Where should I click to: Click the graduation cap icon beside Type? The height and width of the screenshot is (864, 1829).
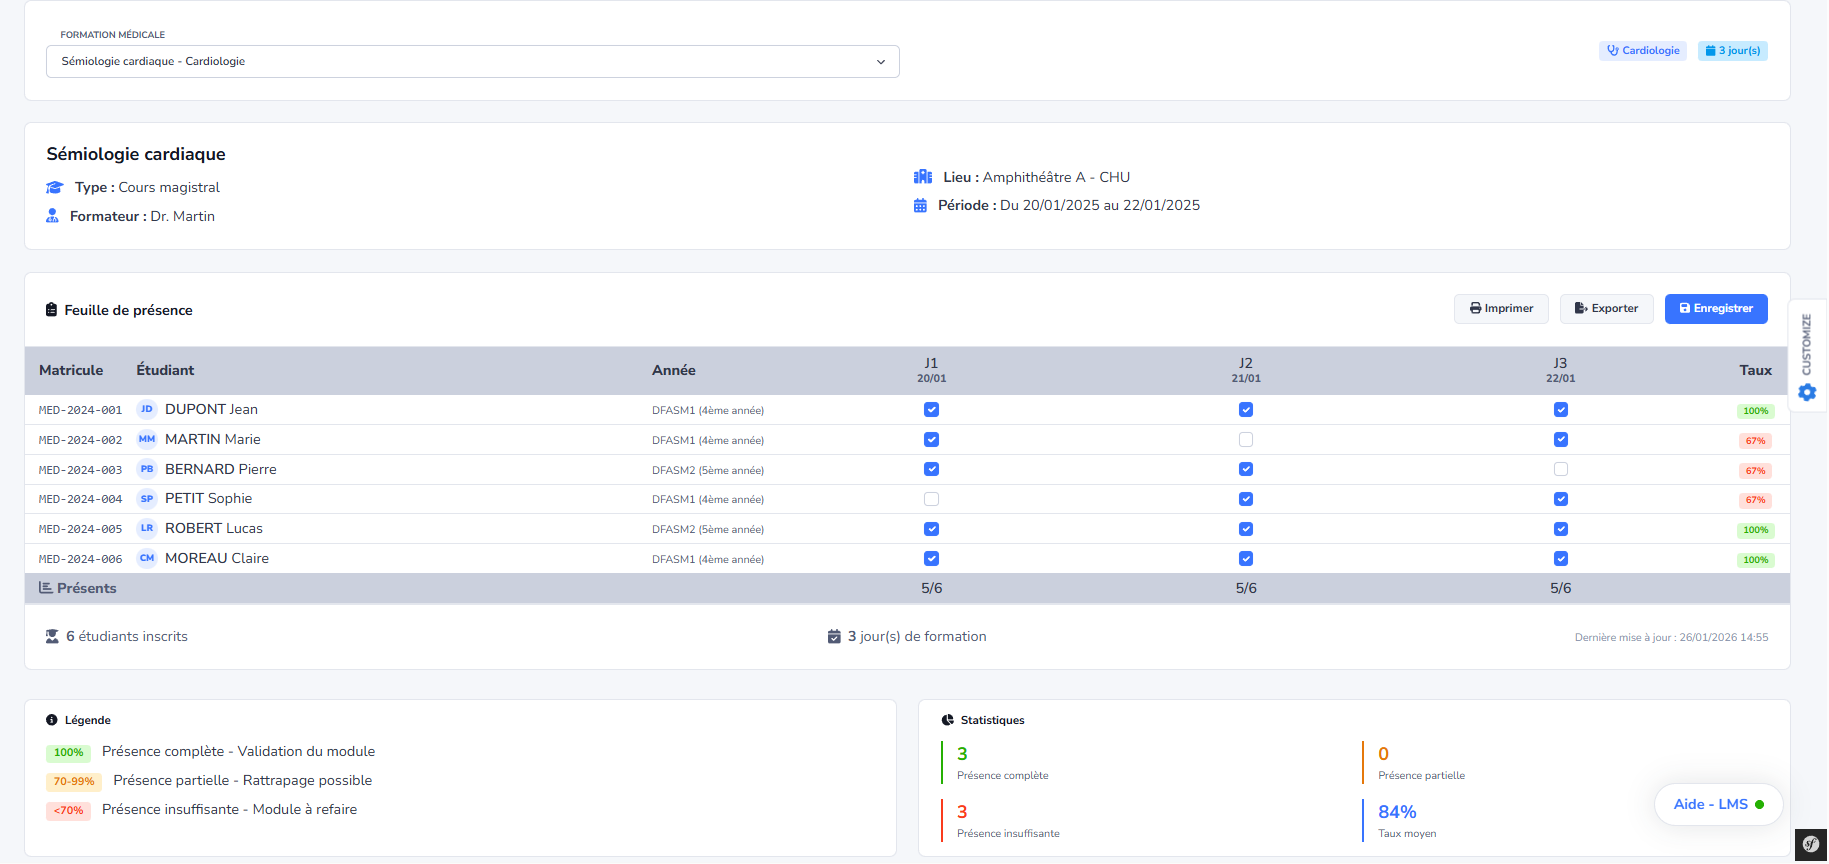[55, 188]
